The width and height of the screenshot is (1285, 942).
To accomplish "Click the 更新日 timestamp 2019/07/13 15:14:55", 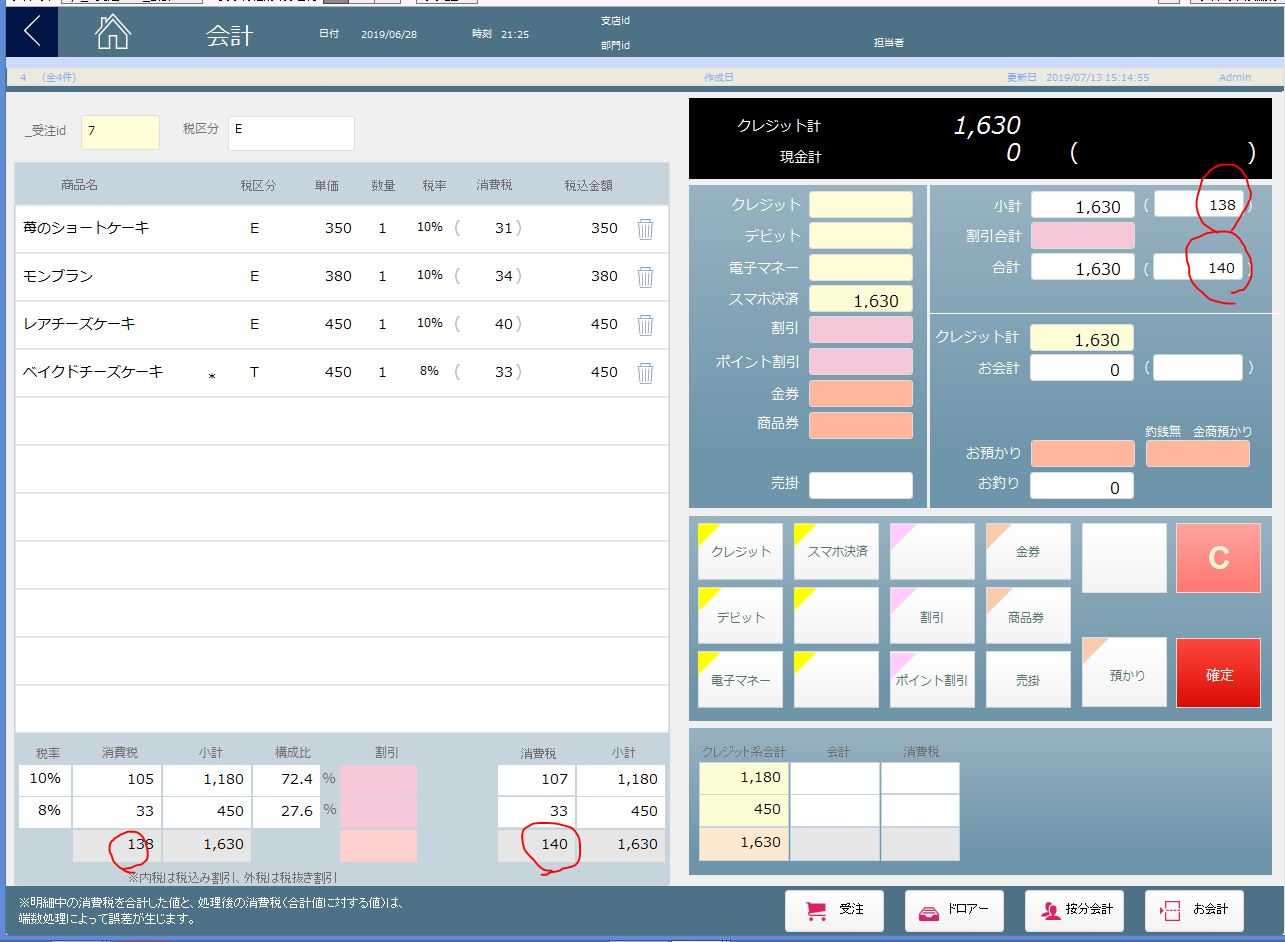I will pos(1097,77).
